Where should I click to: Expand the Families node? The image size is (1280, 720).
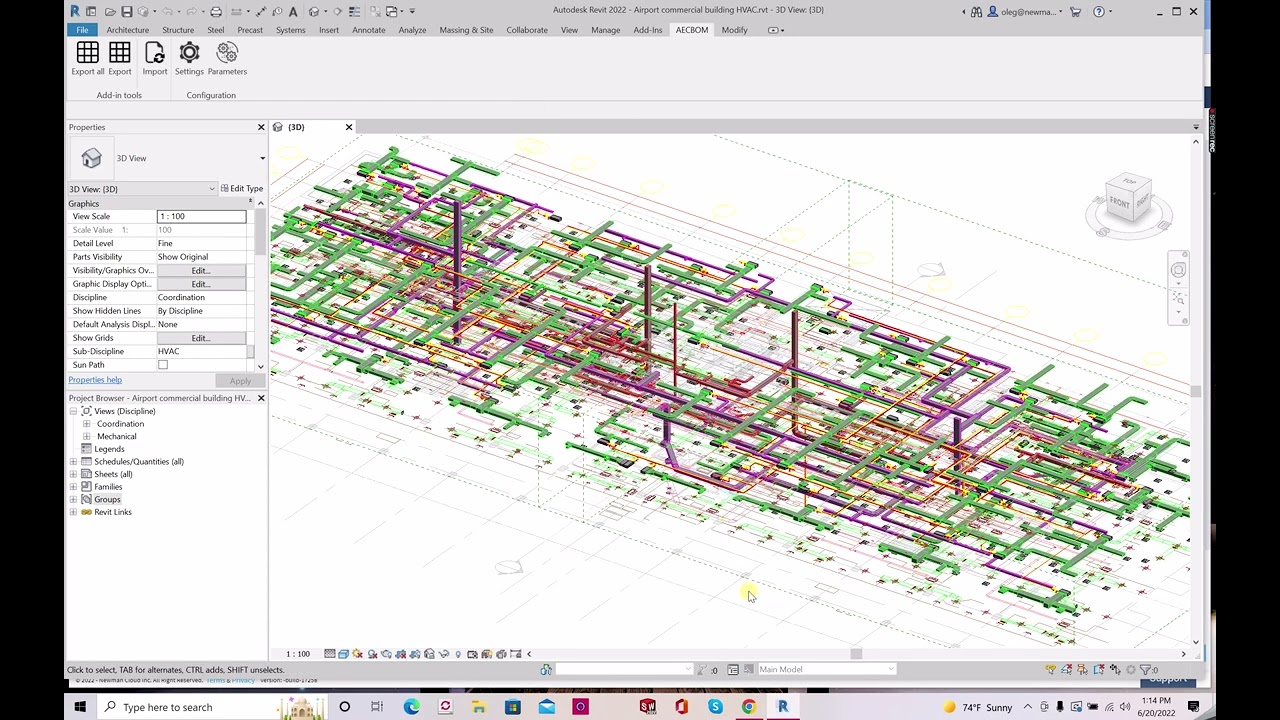pyautogui.click(x=73, y=487)
